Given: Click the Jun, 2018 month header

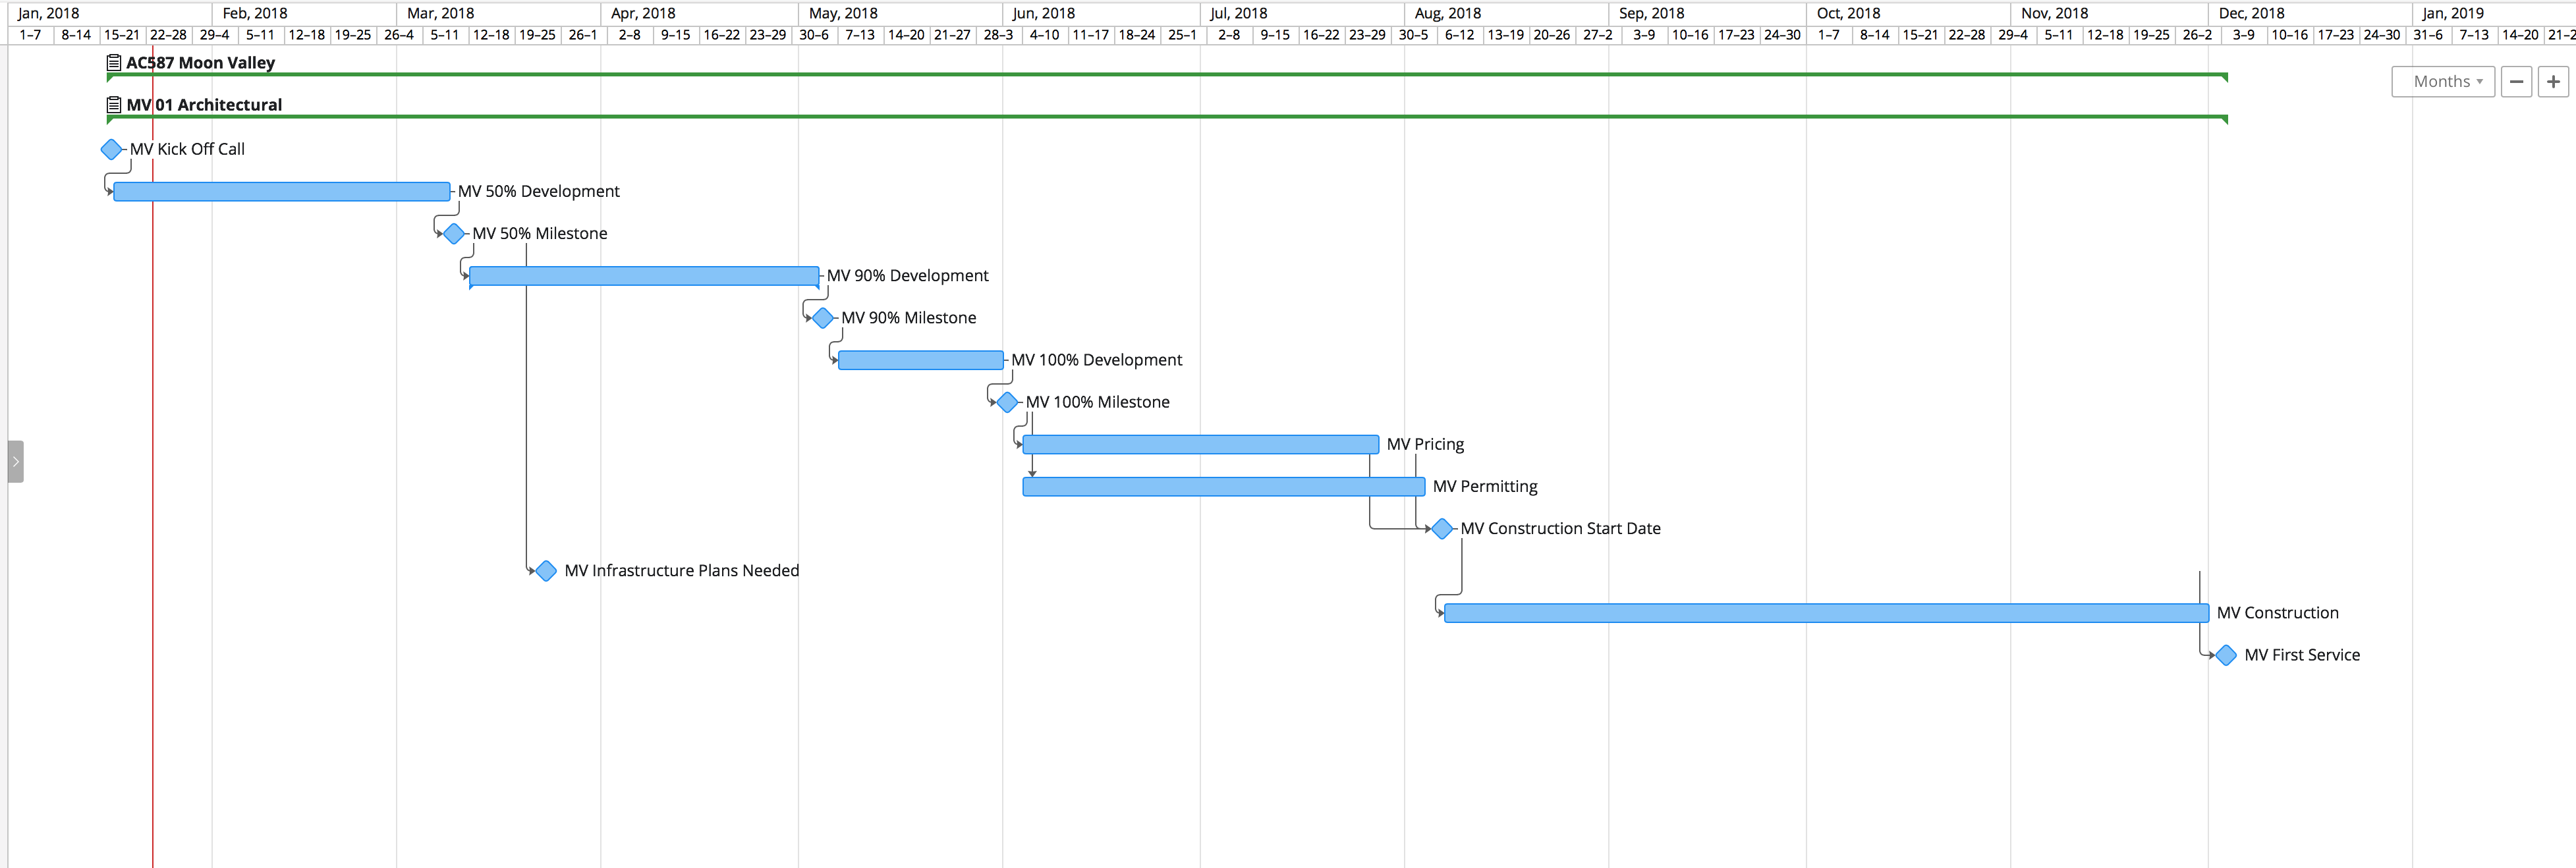Looking at the screenshot, I should (1101, 13).
